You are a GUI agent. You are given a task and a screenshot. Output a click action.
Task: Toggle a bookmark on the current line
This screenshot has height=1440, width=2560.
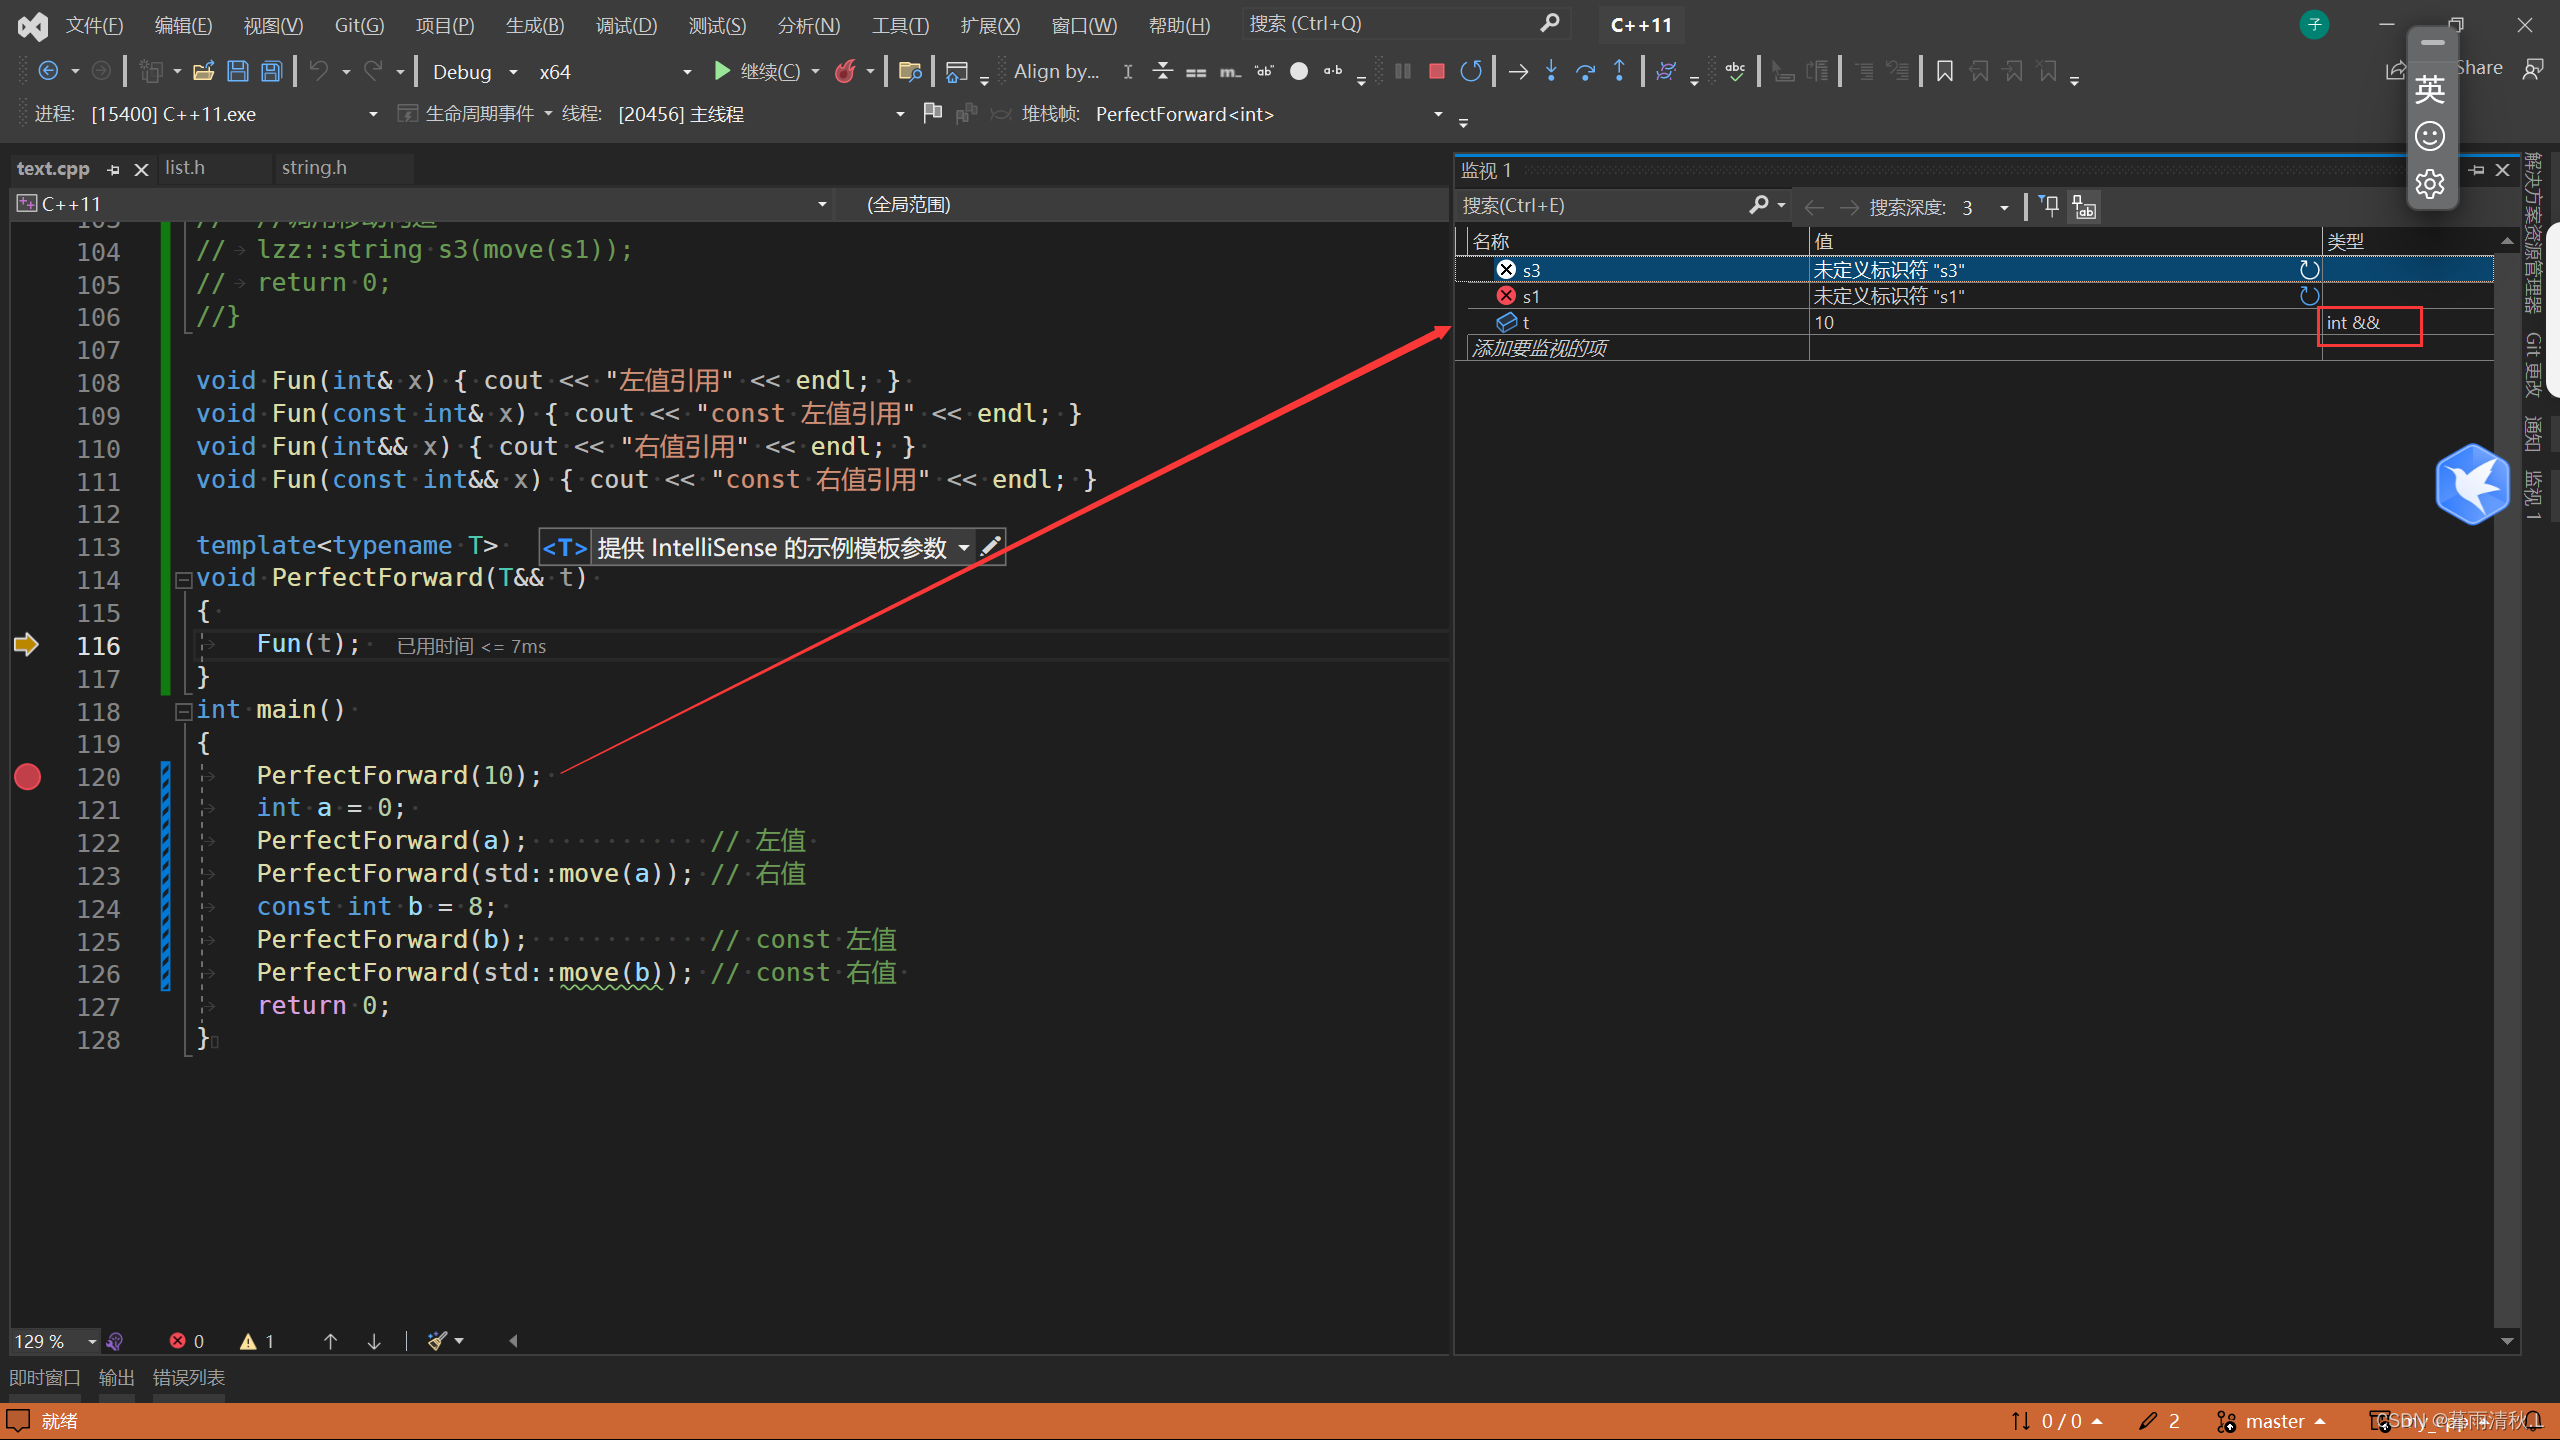point(1944,71)
